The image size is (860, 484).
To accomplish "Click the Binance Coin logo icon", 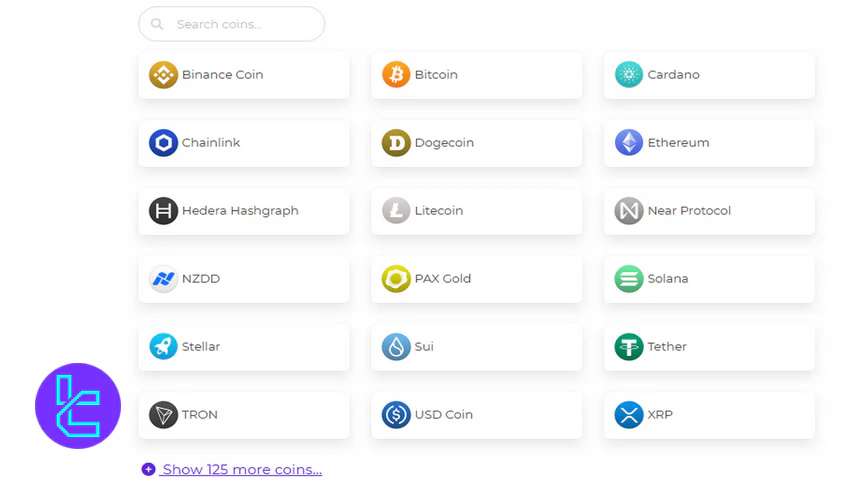I will (163, 75).
